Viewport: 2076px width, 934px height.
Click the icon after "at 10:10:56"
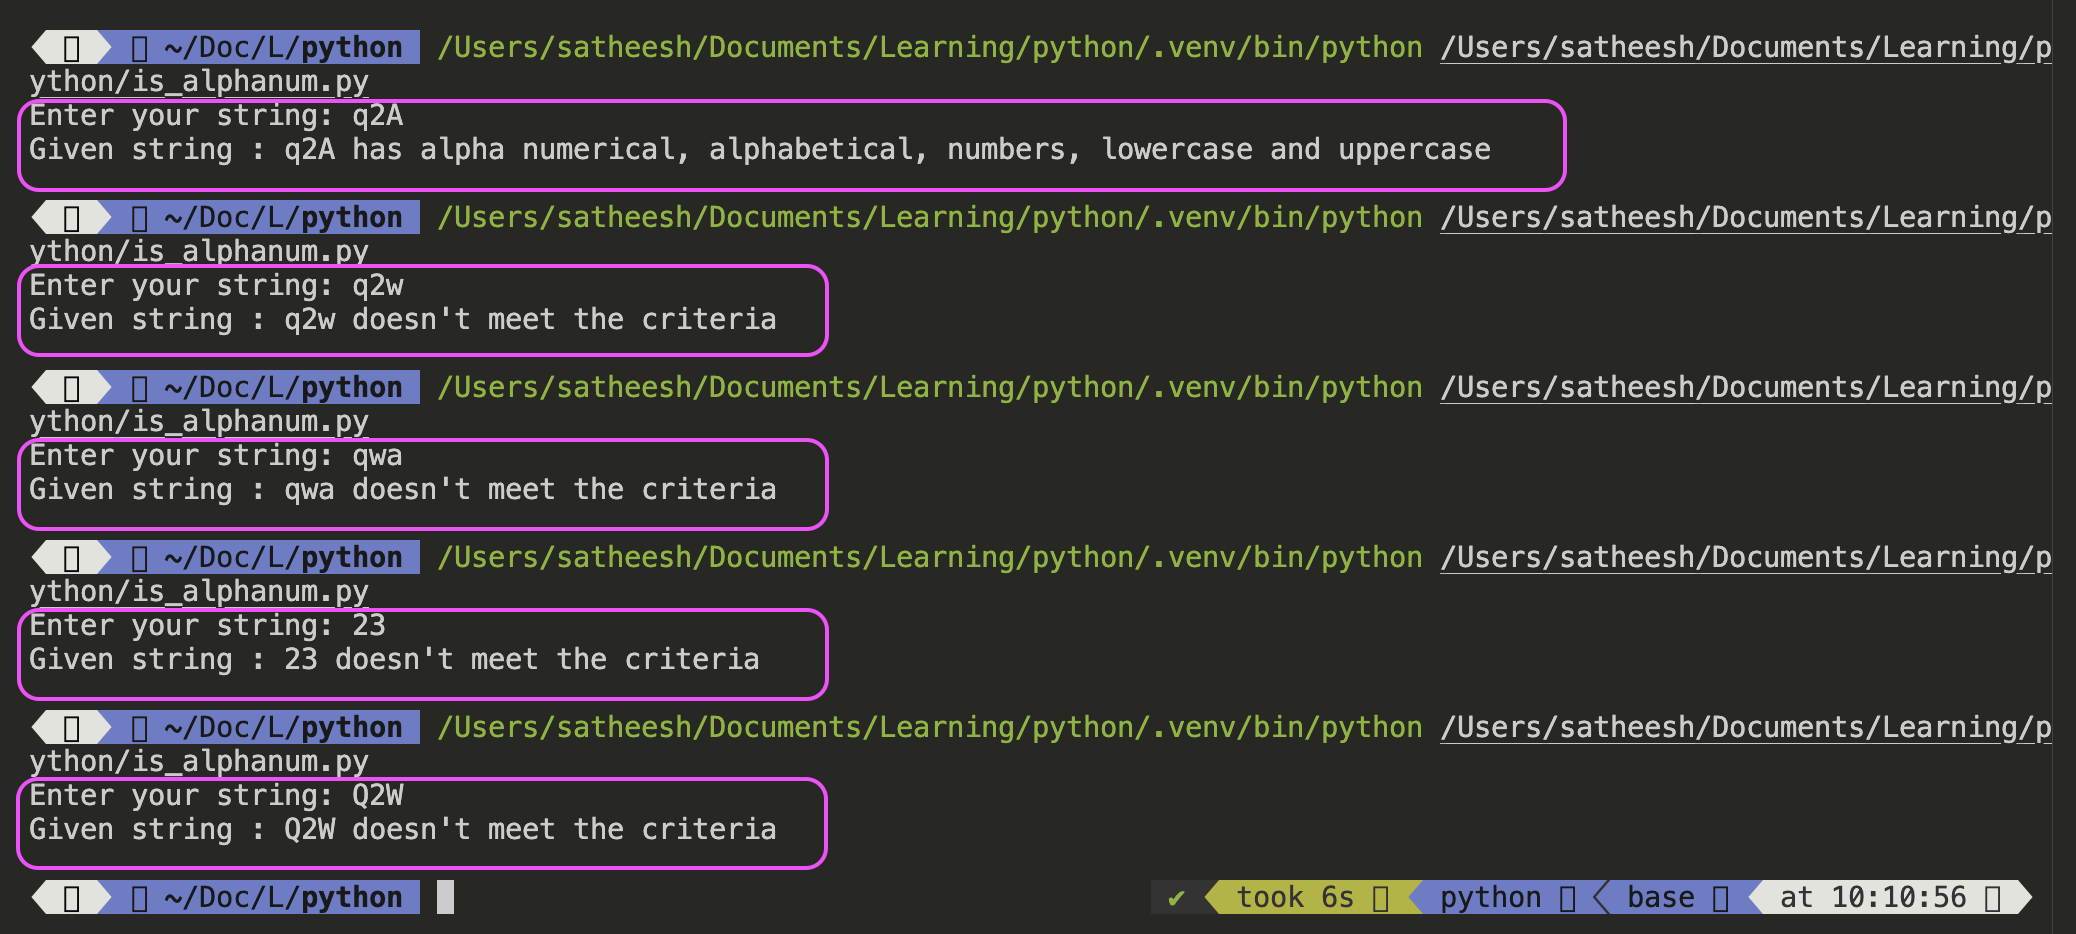[x=1992, y=898]
